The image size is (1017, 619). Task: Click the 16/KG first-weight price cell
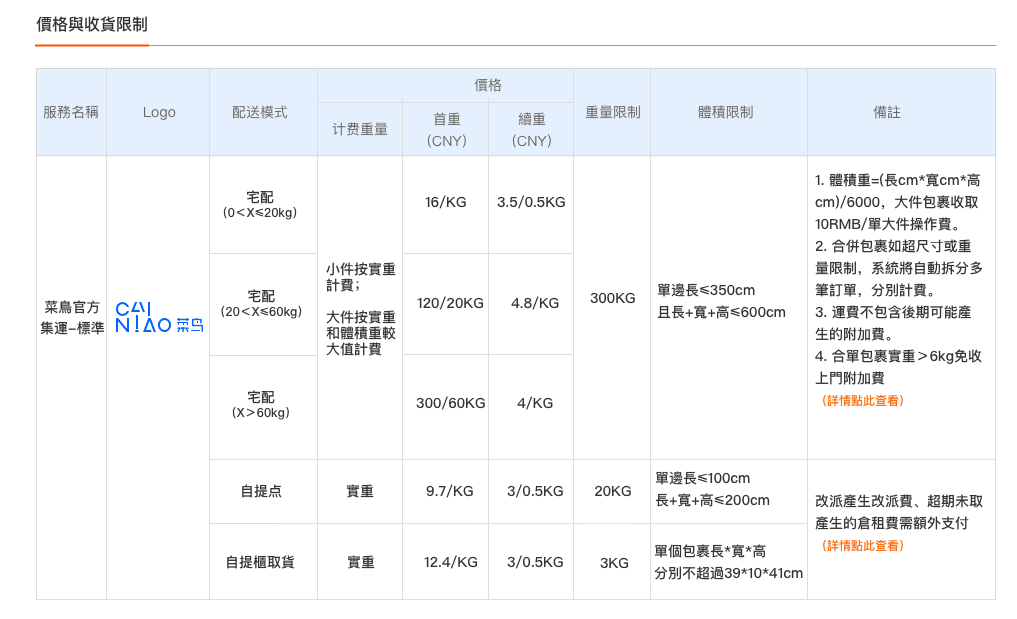pos(446,202)
